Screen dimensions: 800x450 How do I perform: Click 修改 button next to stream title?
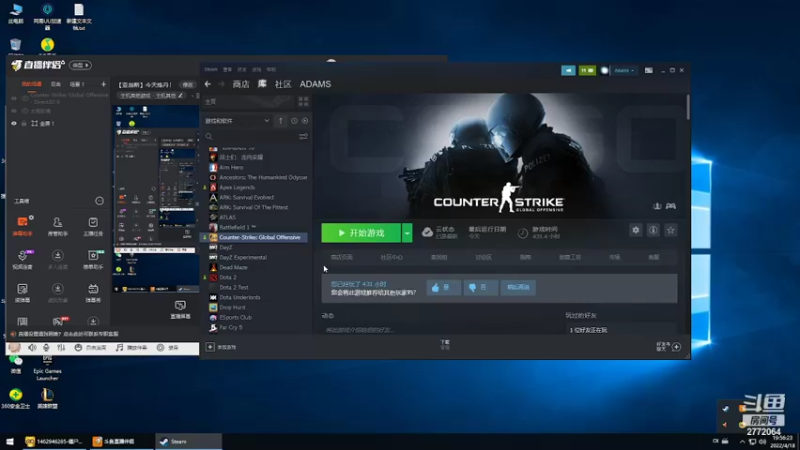[188, 85]
